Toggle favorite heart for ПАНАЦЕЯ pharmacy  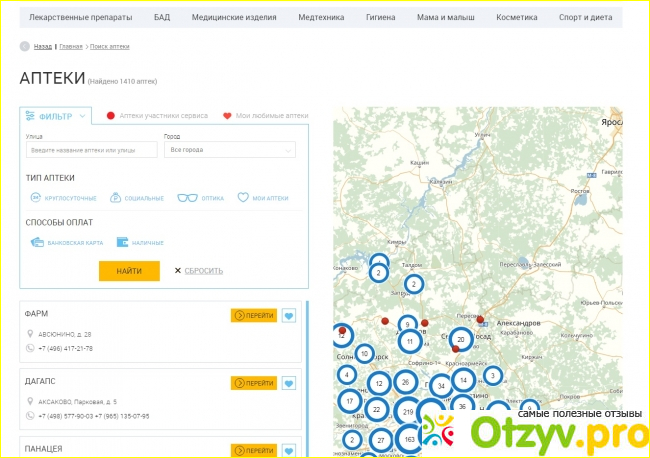[289, 450]
